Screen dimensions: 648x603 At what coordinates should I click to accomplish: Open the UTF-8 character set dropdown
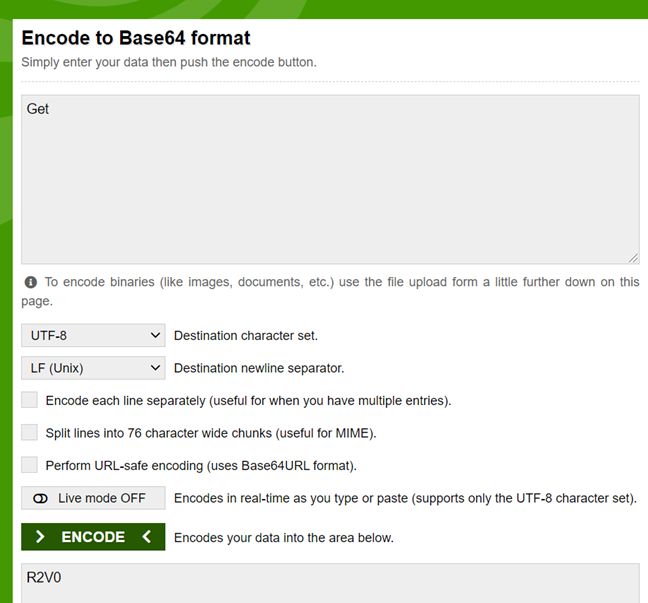93,335
